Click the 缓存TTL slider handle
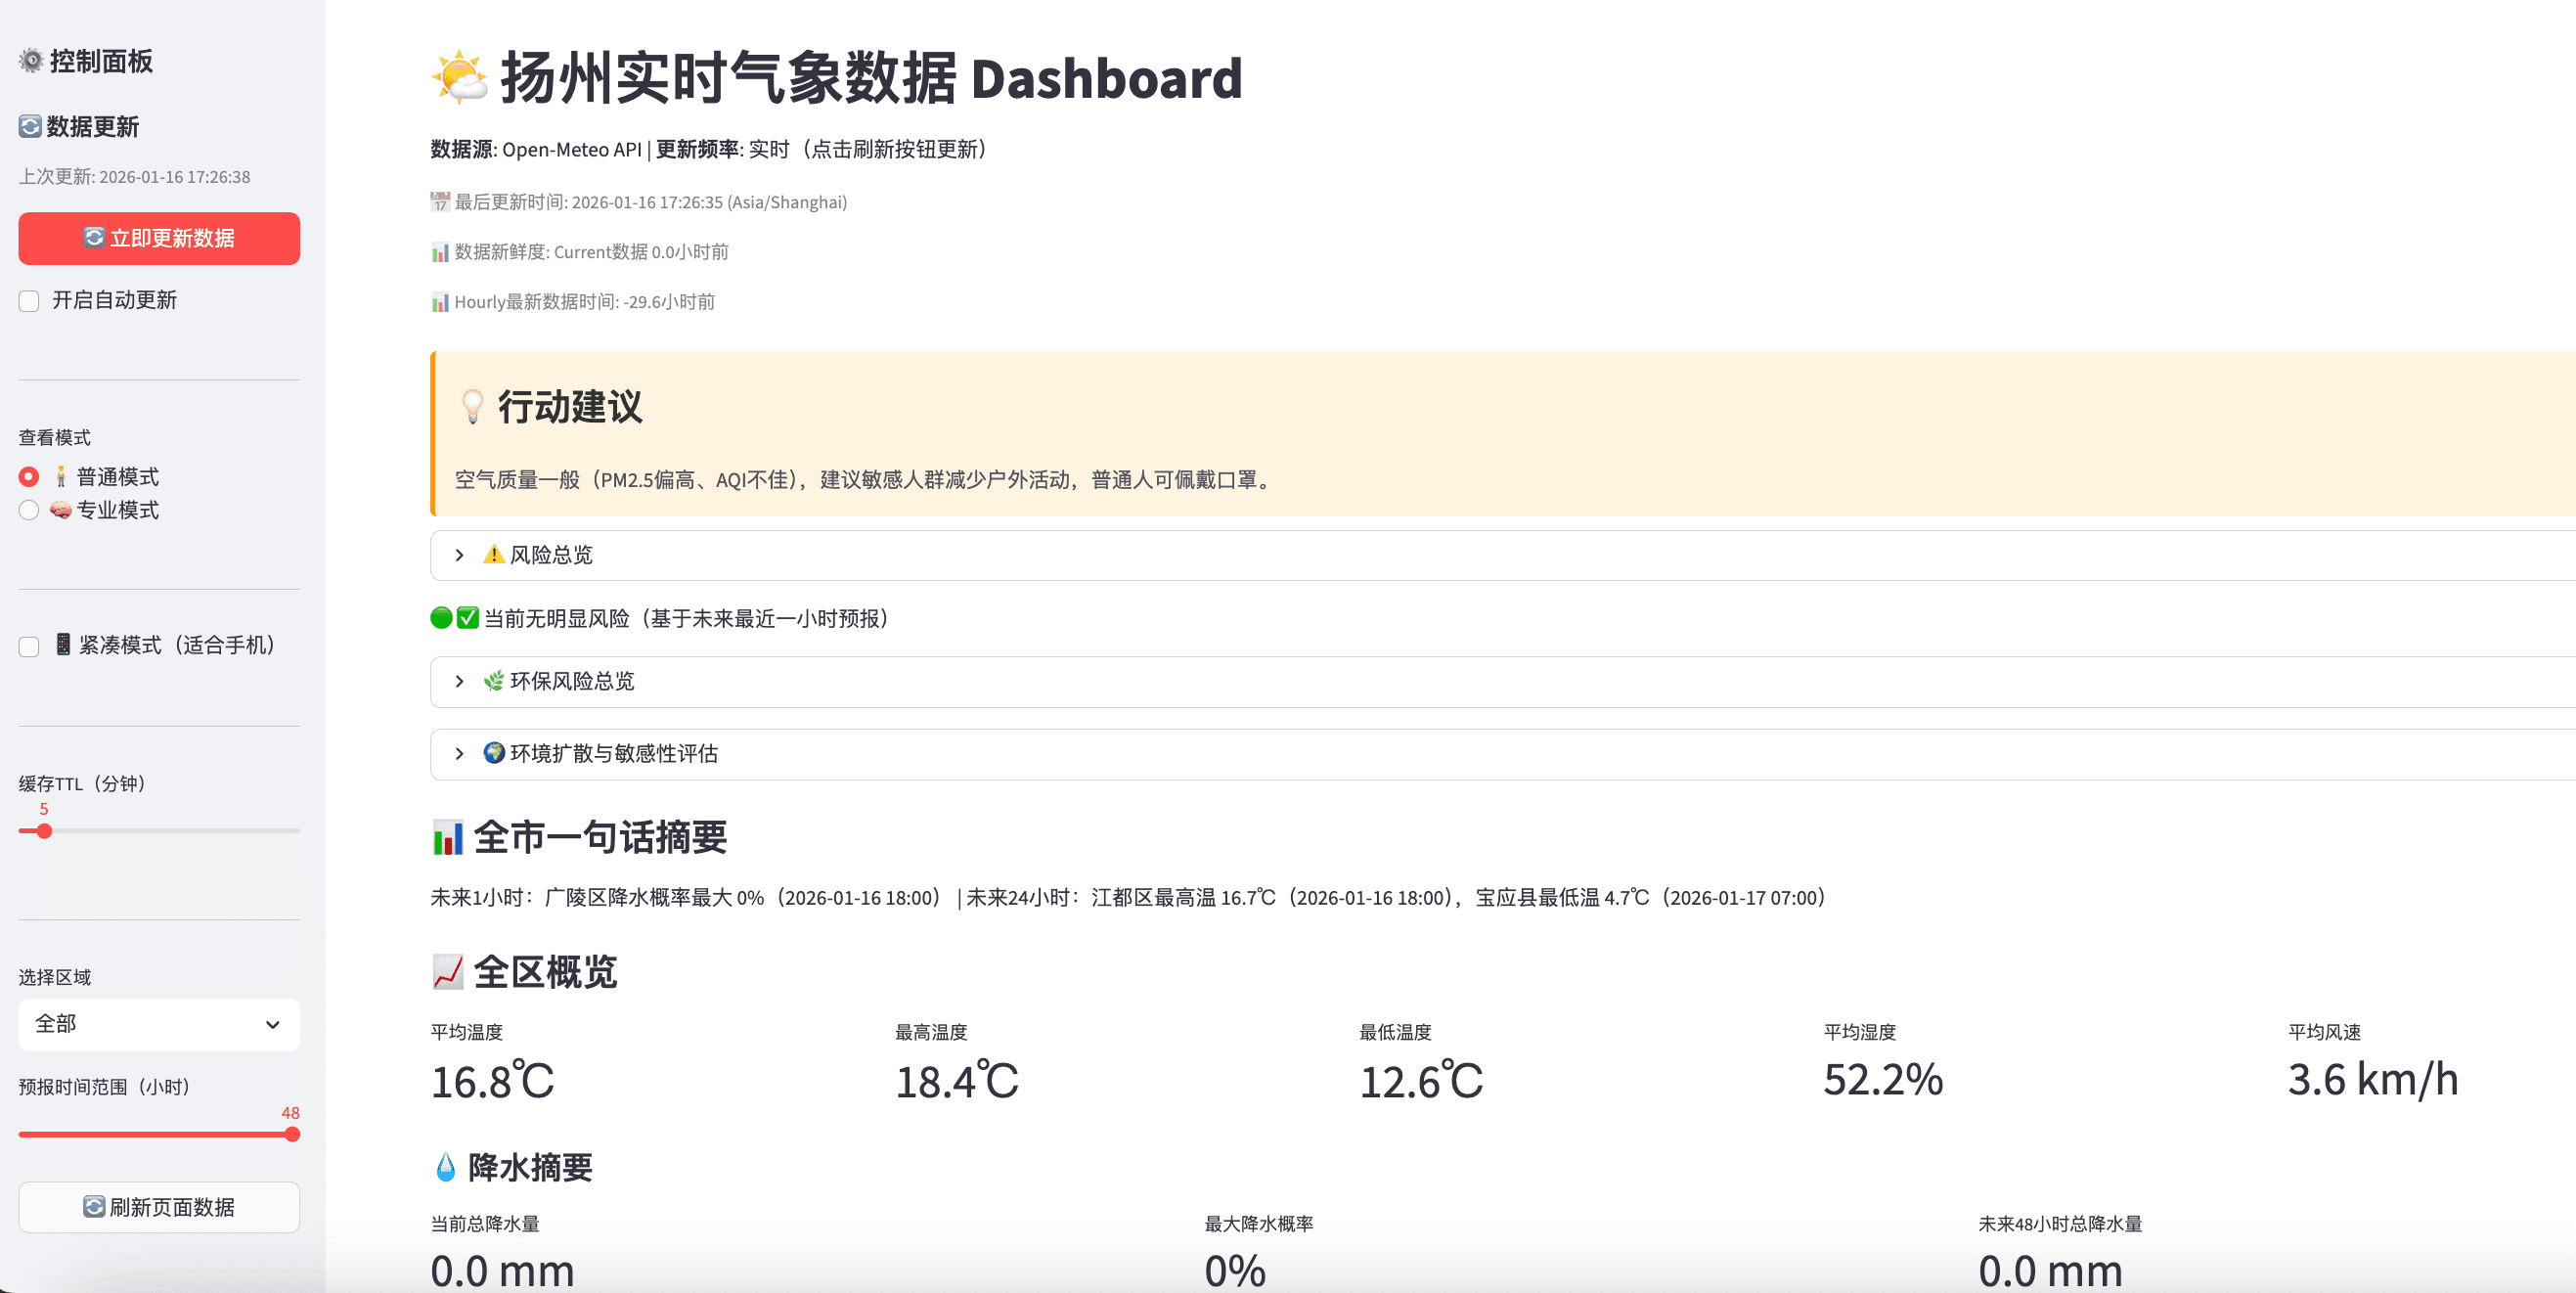 point(43,830)
